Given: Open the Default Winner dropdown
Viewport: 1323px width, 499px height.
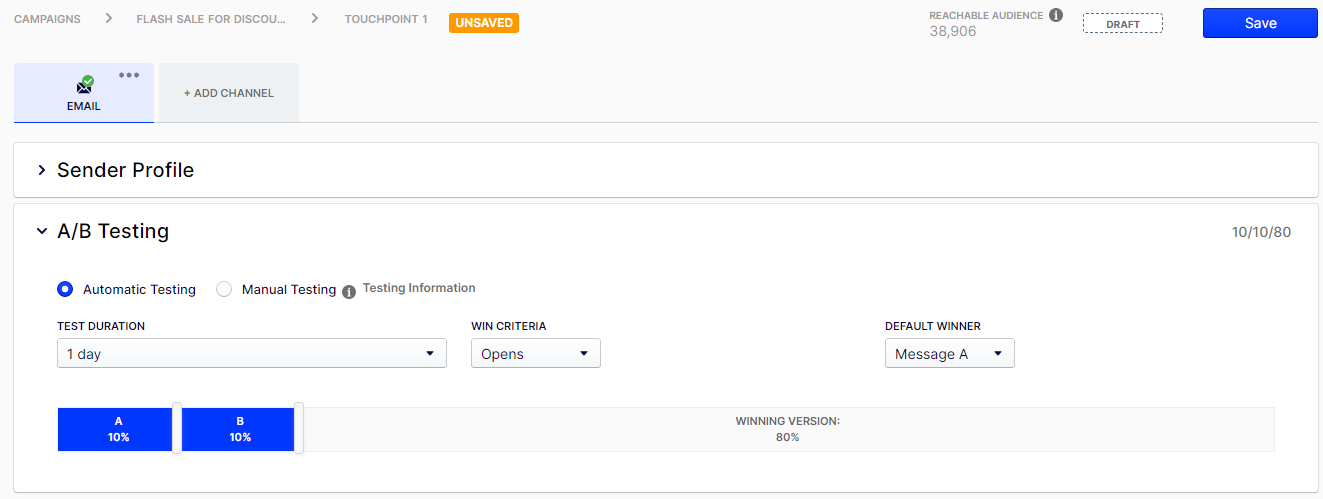Looking at the screenshot, I should [x=949, y=353].
